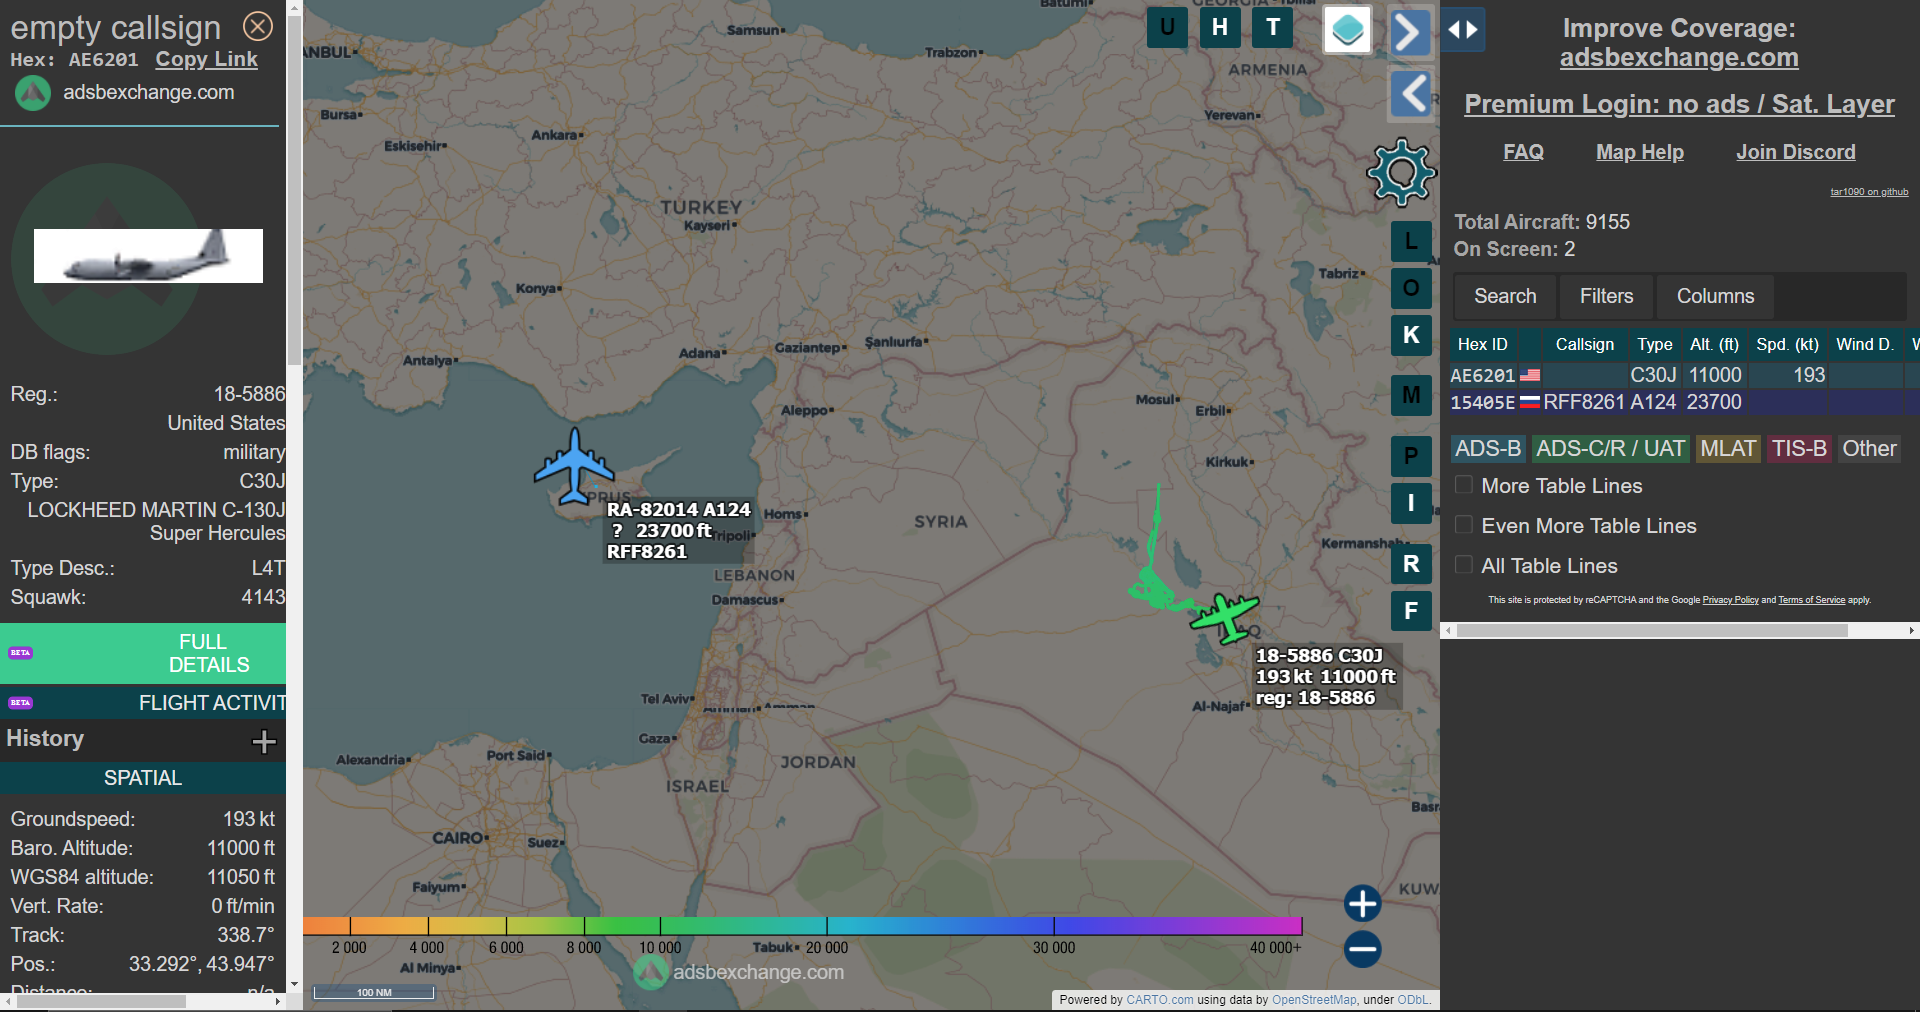Click the L map button
Image resolution: width=1920 pixels, height=1012 pixels.
point(1411,241)
